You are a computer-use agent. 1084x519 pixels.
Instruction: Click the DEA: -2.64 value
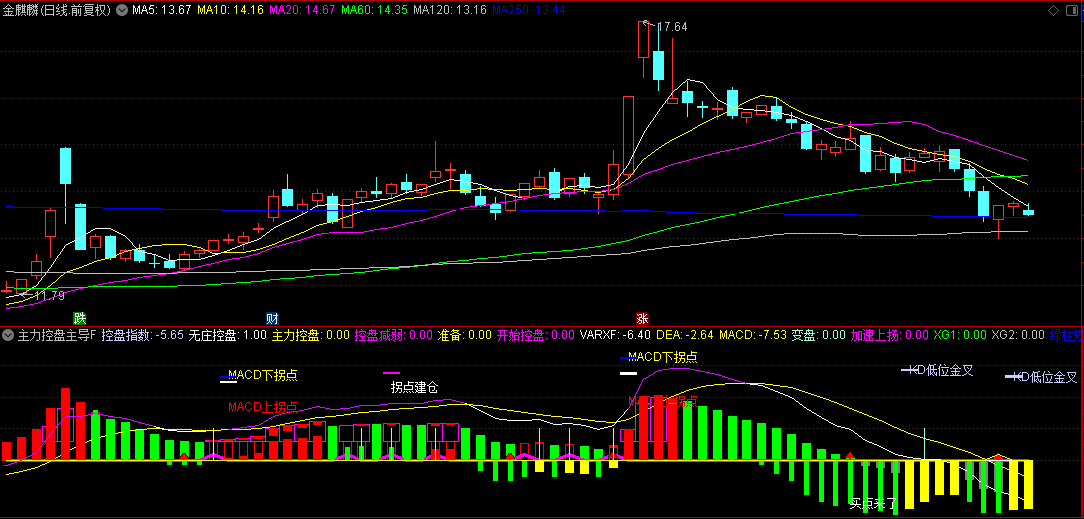pyautogui.click(x=685, y=336)
